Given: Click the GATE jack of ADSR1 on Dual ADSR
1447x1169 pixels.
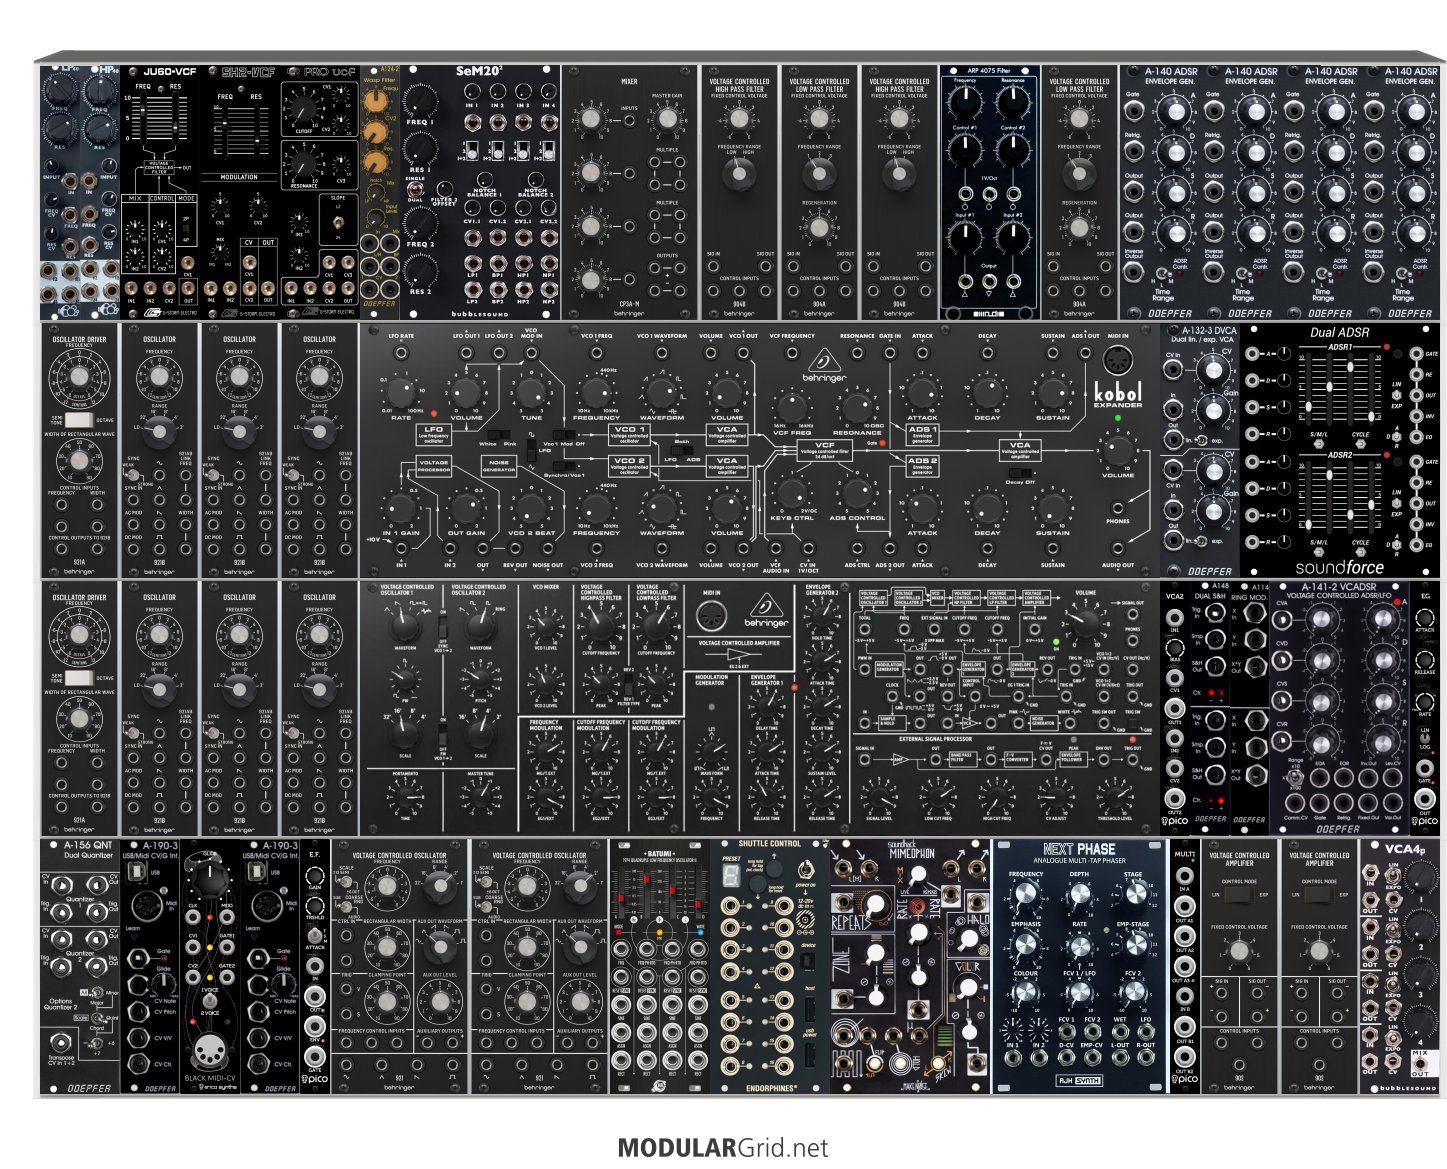Looking at the screenshot, I should pos(1417,354).
